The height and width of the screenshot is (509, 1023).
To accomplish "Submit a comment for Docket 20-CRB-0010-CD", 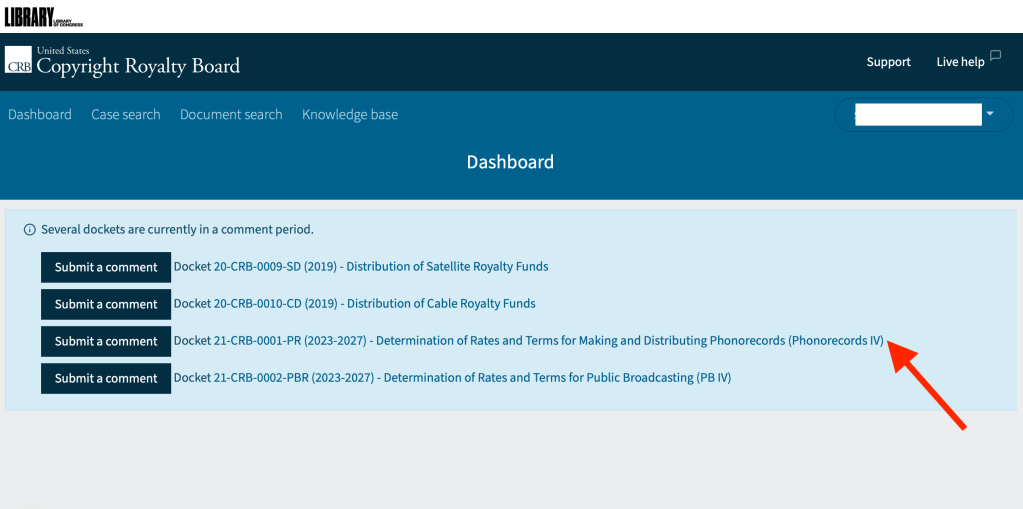I will [106, 304].
